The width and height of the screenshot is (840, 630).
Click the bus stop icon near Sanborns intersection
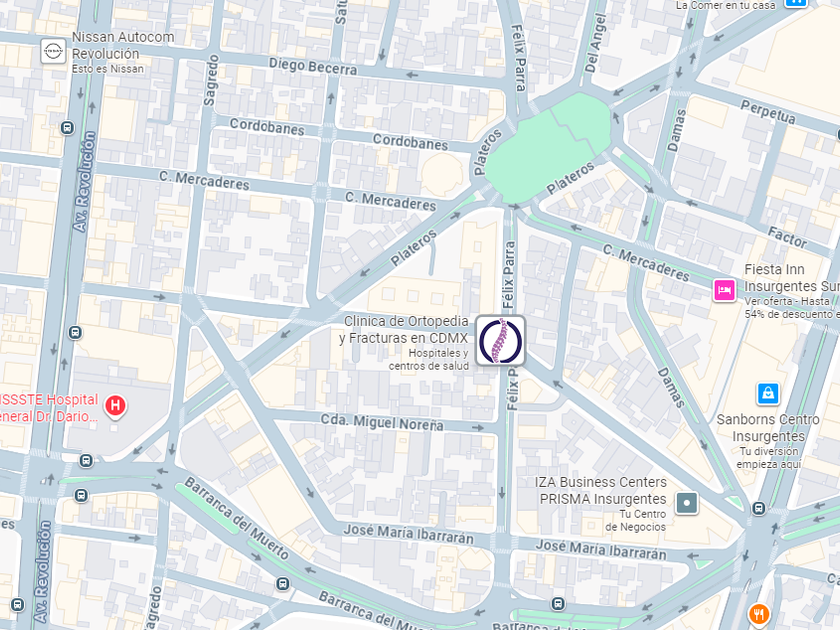(759, 508)
